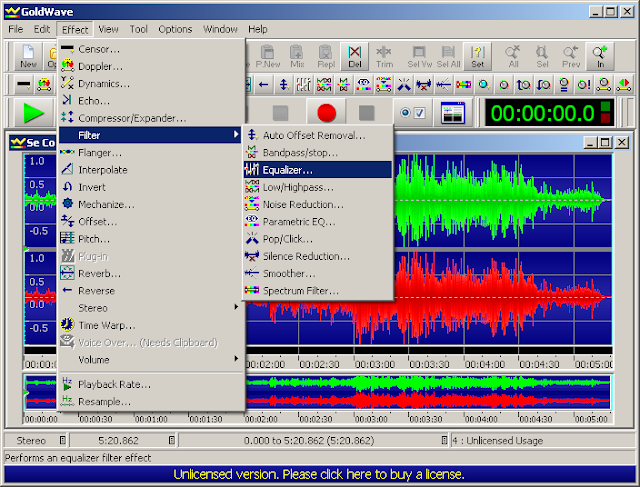
Task: Click the zoom In toolbar icon
Action: pyautogui.click(x=599, y=56)
